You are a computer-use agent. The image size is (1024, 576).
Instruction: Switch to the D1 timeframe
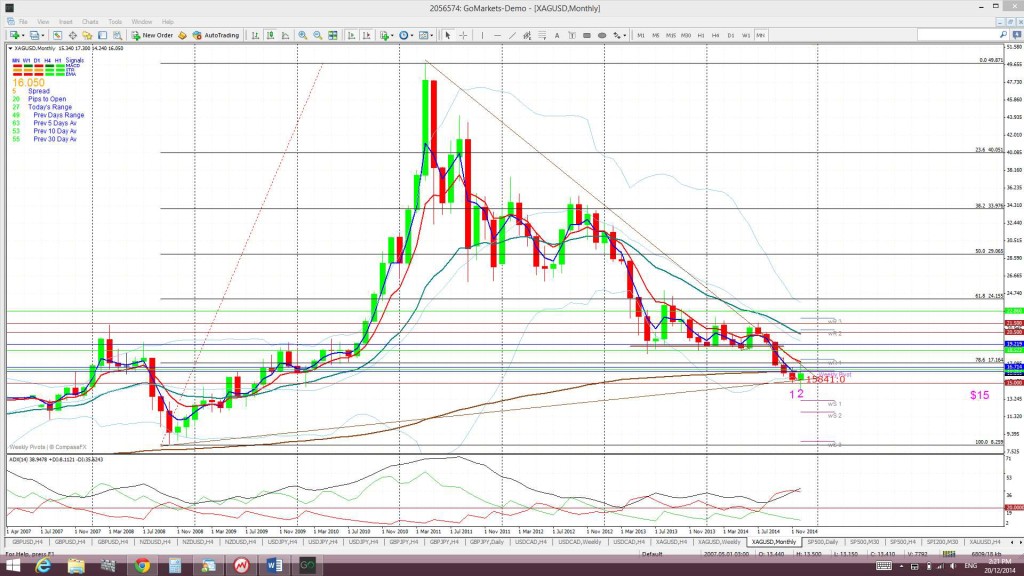click(731, 35)
